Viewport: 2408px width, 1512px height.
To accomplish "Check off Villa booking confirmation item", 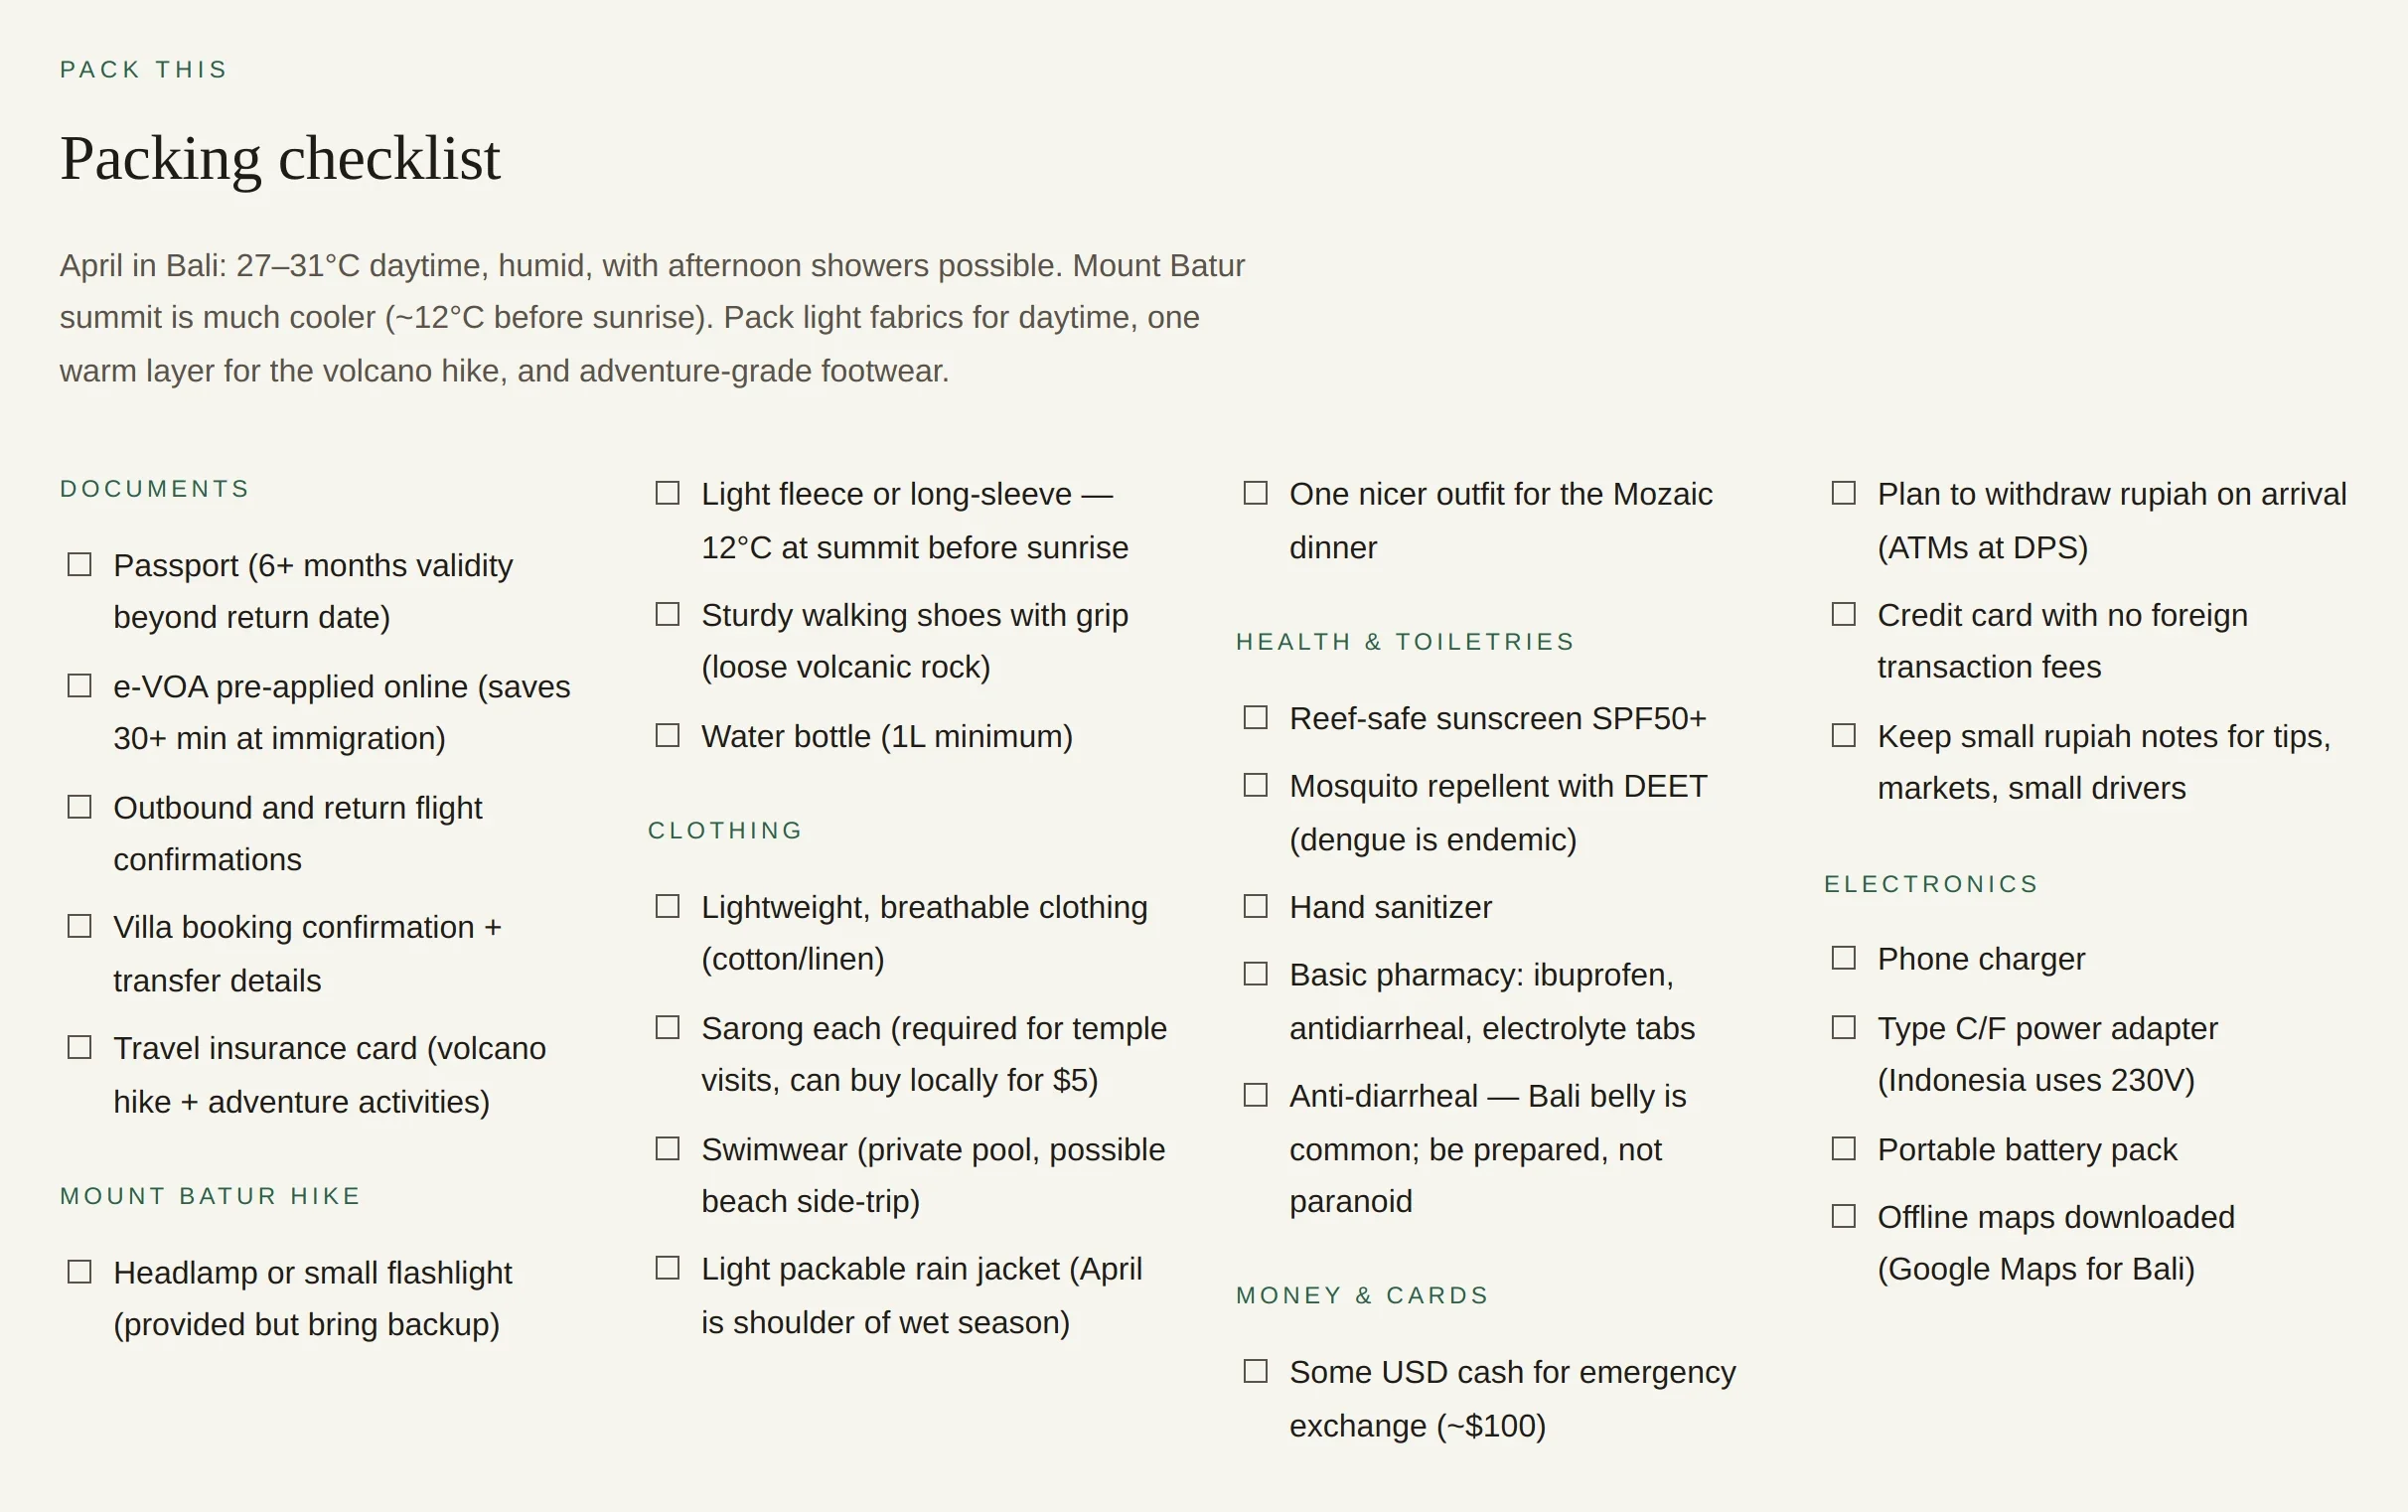I will point(79,926).
